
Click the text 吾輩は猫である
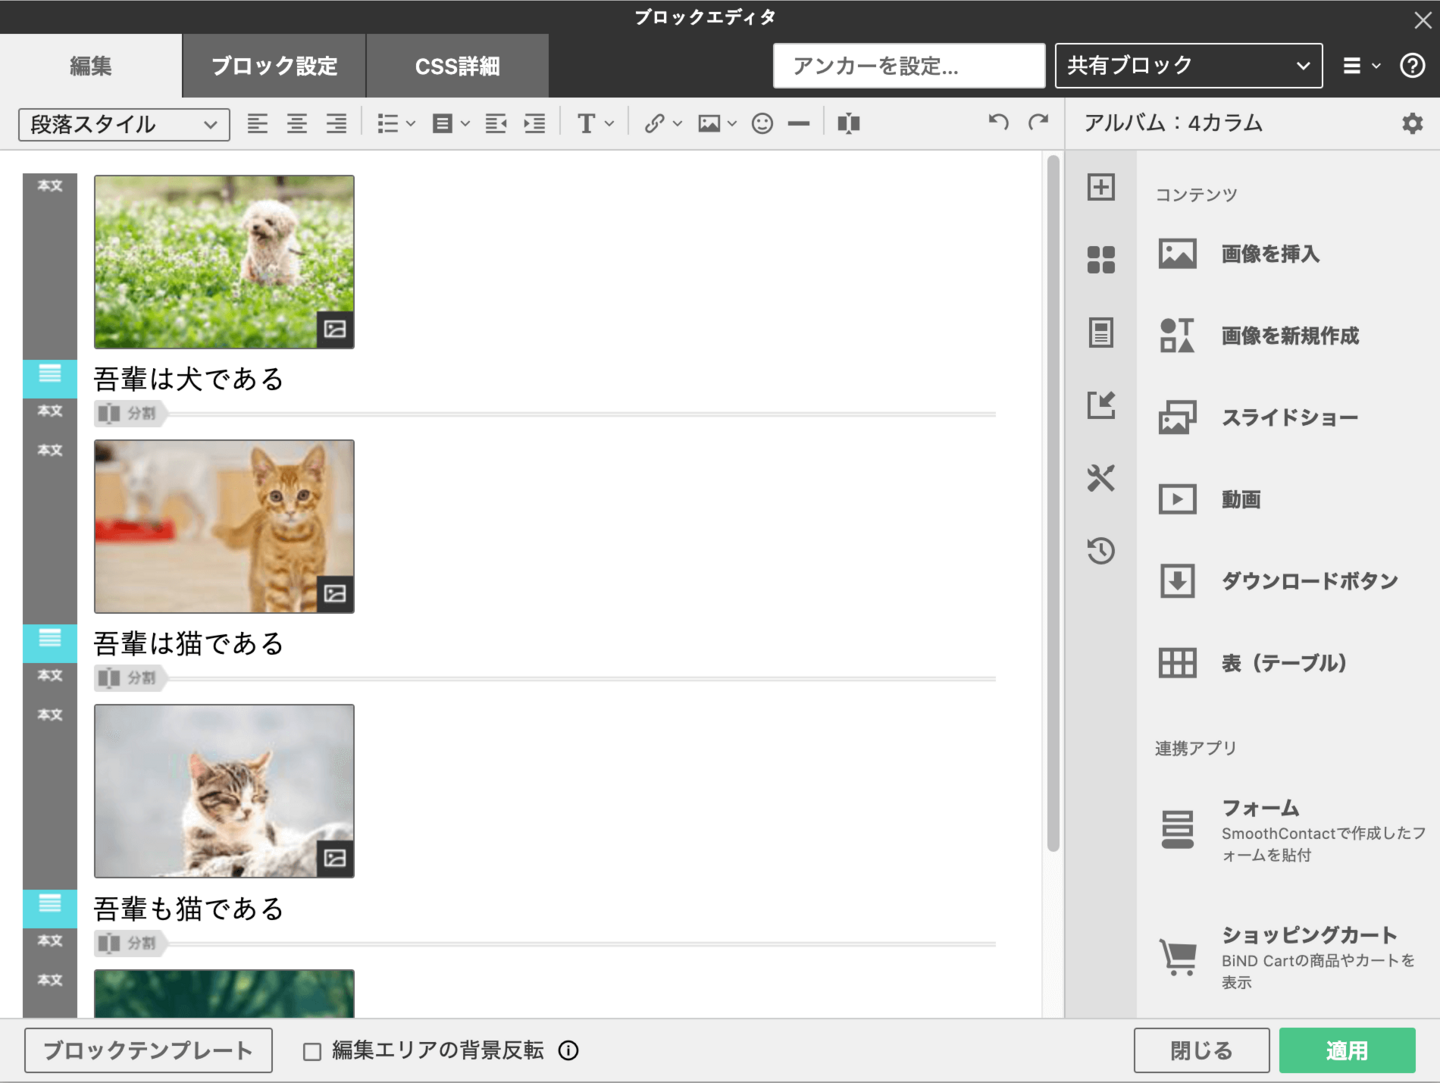pos(189,643)
